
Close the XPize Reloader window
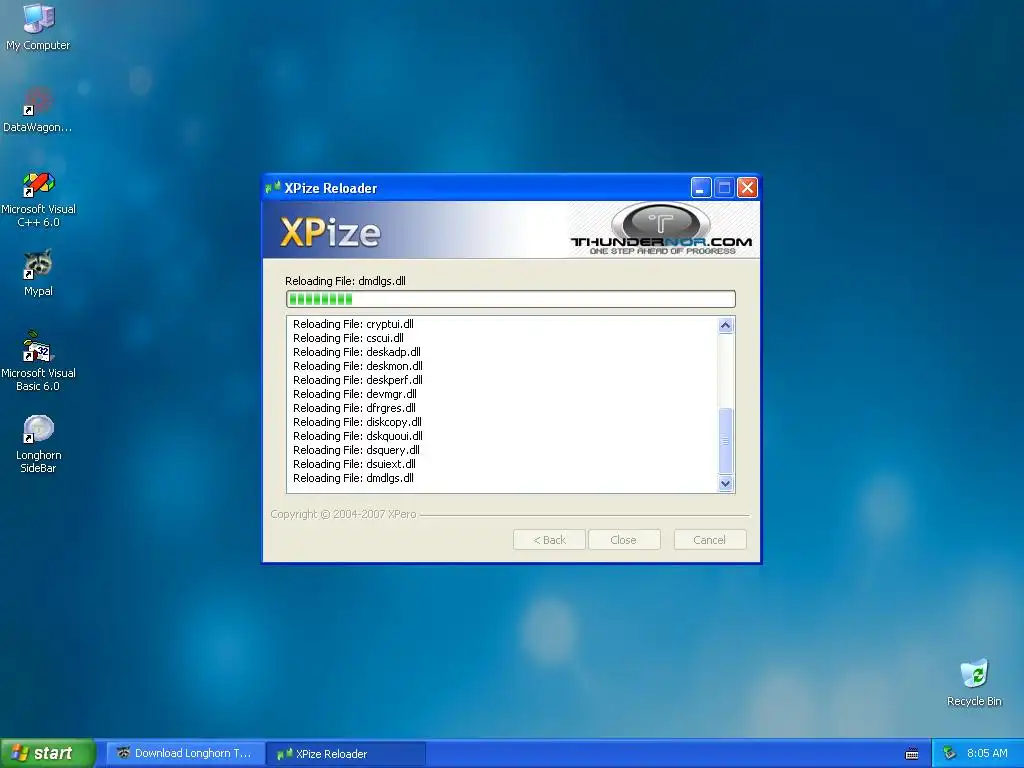click(747, 188)
